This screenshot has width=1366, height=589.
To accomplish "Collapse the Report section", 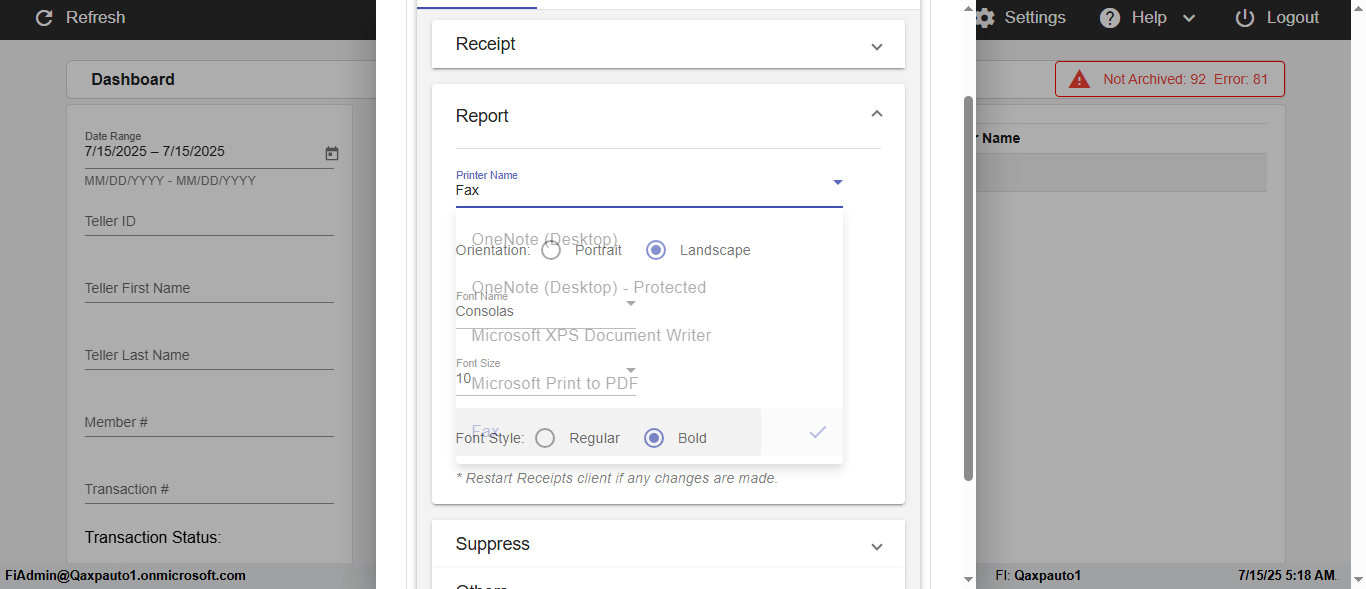I will (x=877, y=115).
